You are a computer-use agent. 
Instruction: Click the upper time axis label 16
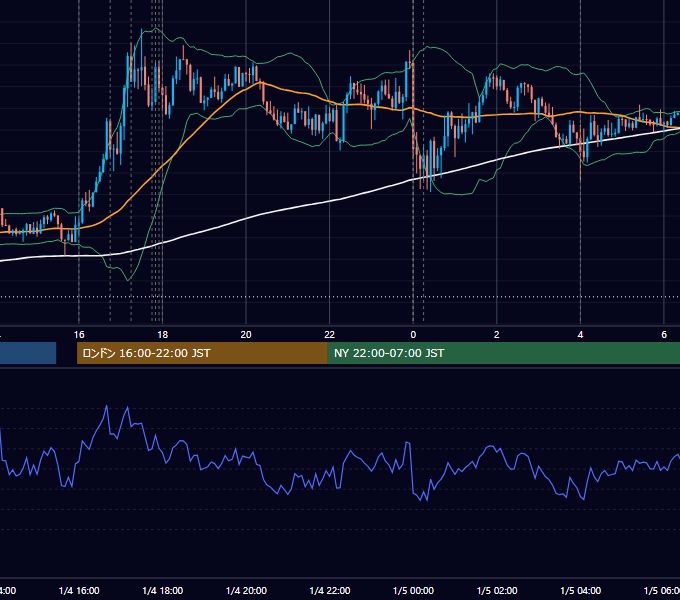pyautogui.click(x=79, y=335)
